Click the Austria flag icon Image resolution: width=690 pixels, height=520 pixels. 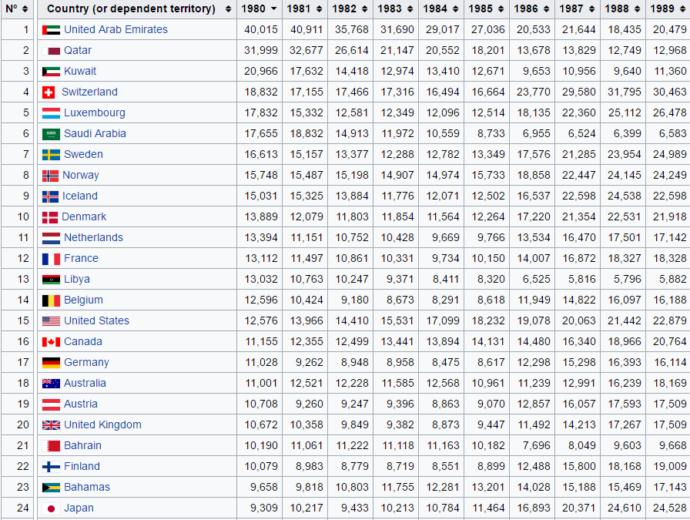click(x=51, y=404)
